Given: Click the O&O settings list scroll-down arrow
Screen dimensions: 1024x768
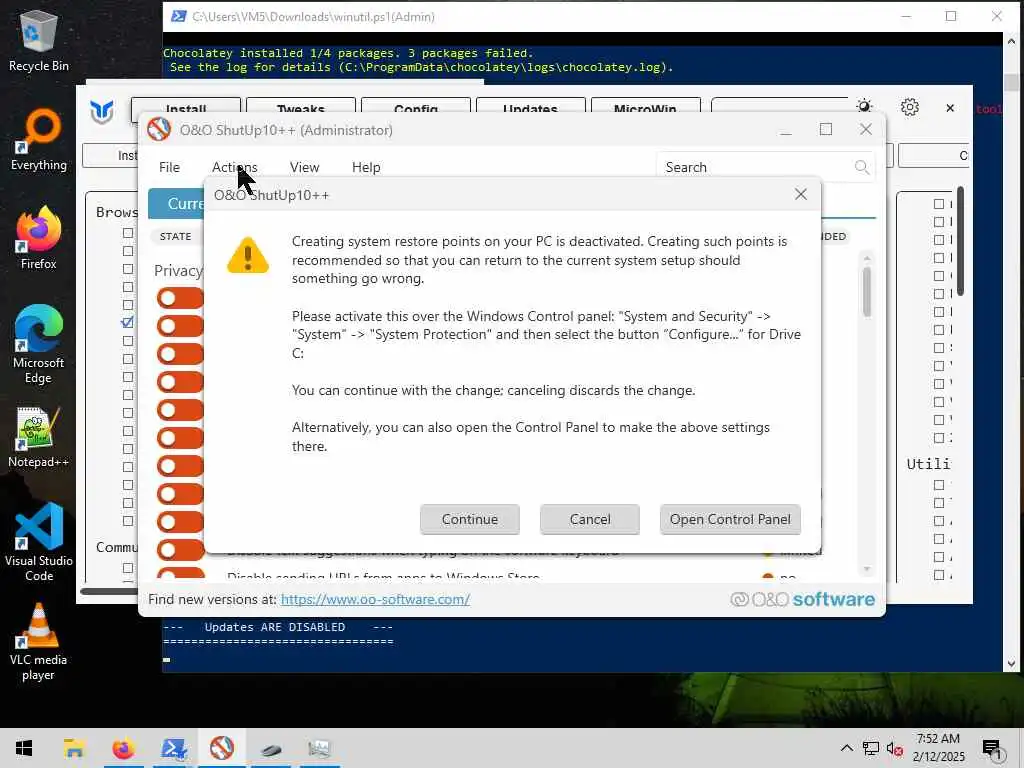Looking at the screenshot, I should 867,569.
